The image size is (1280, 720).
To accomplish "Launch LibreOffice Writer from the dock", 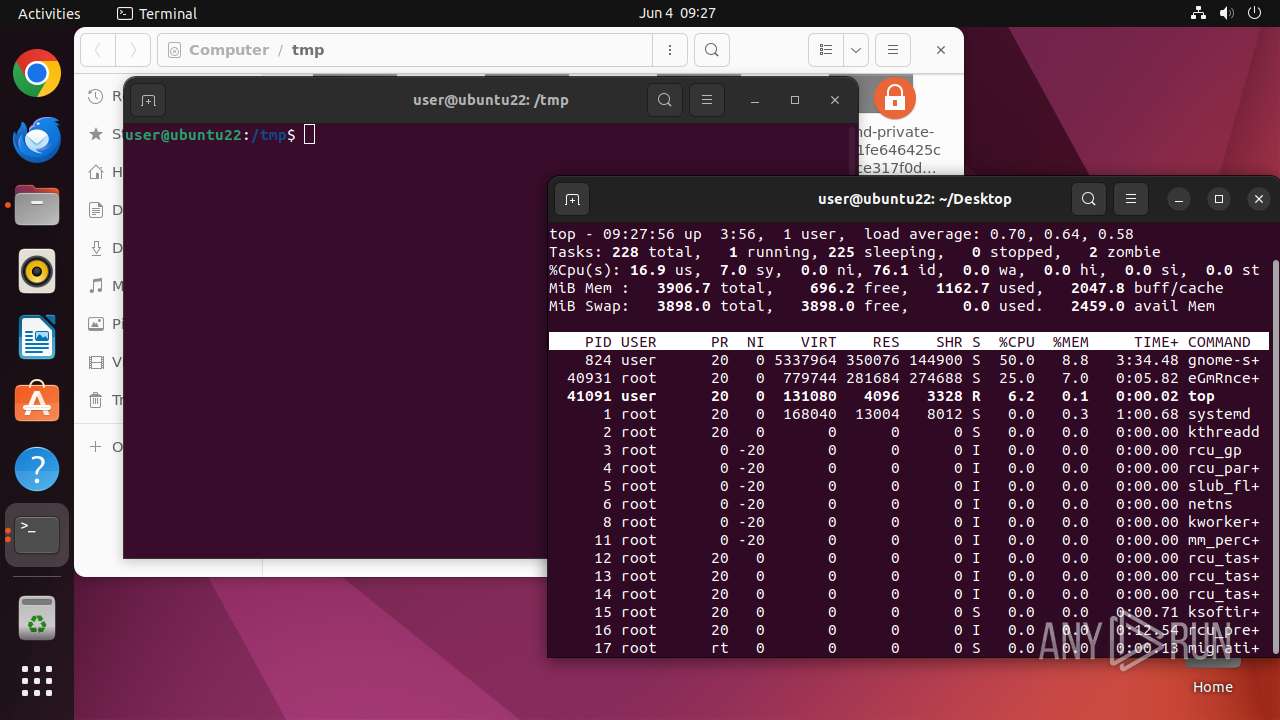I will click(x=37, y=337).
